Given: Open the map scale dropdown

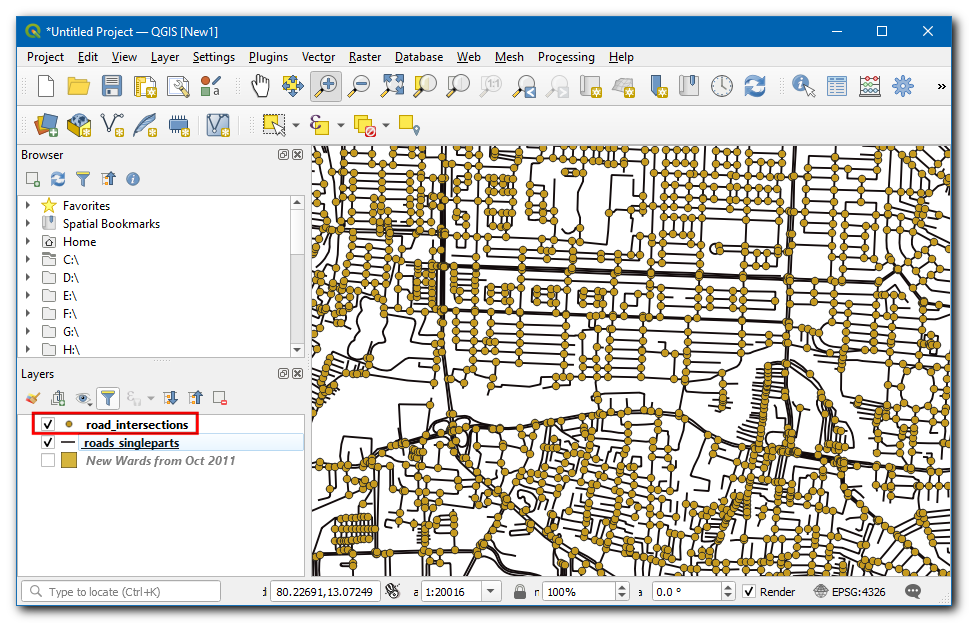Looking at the screenshot, I should 491,592.
